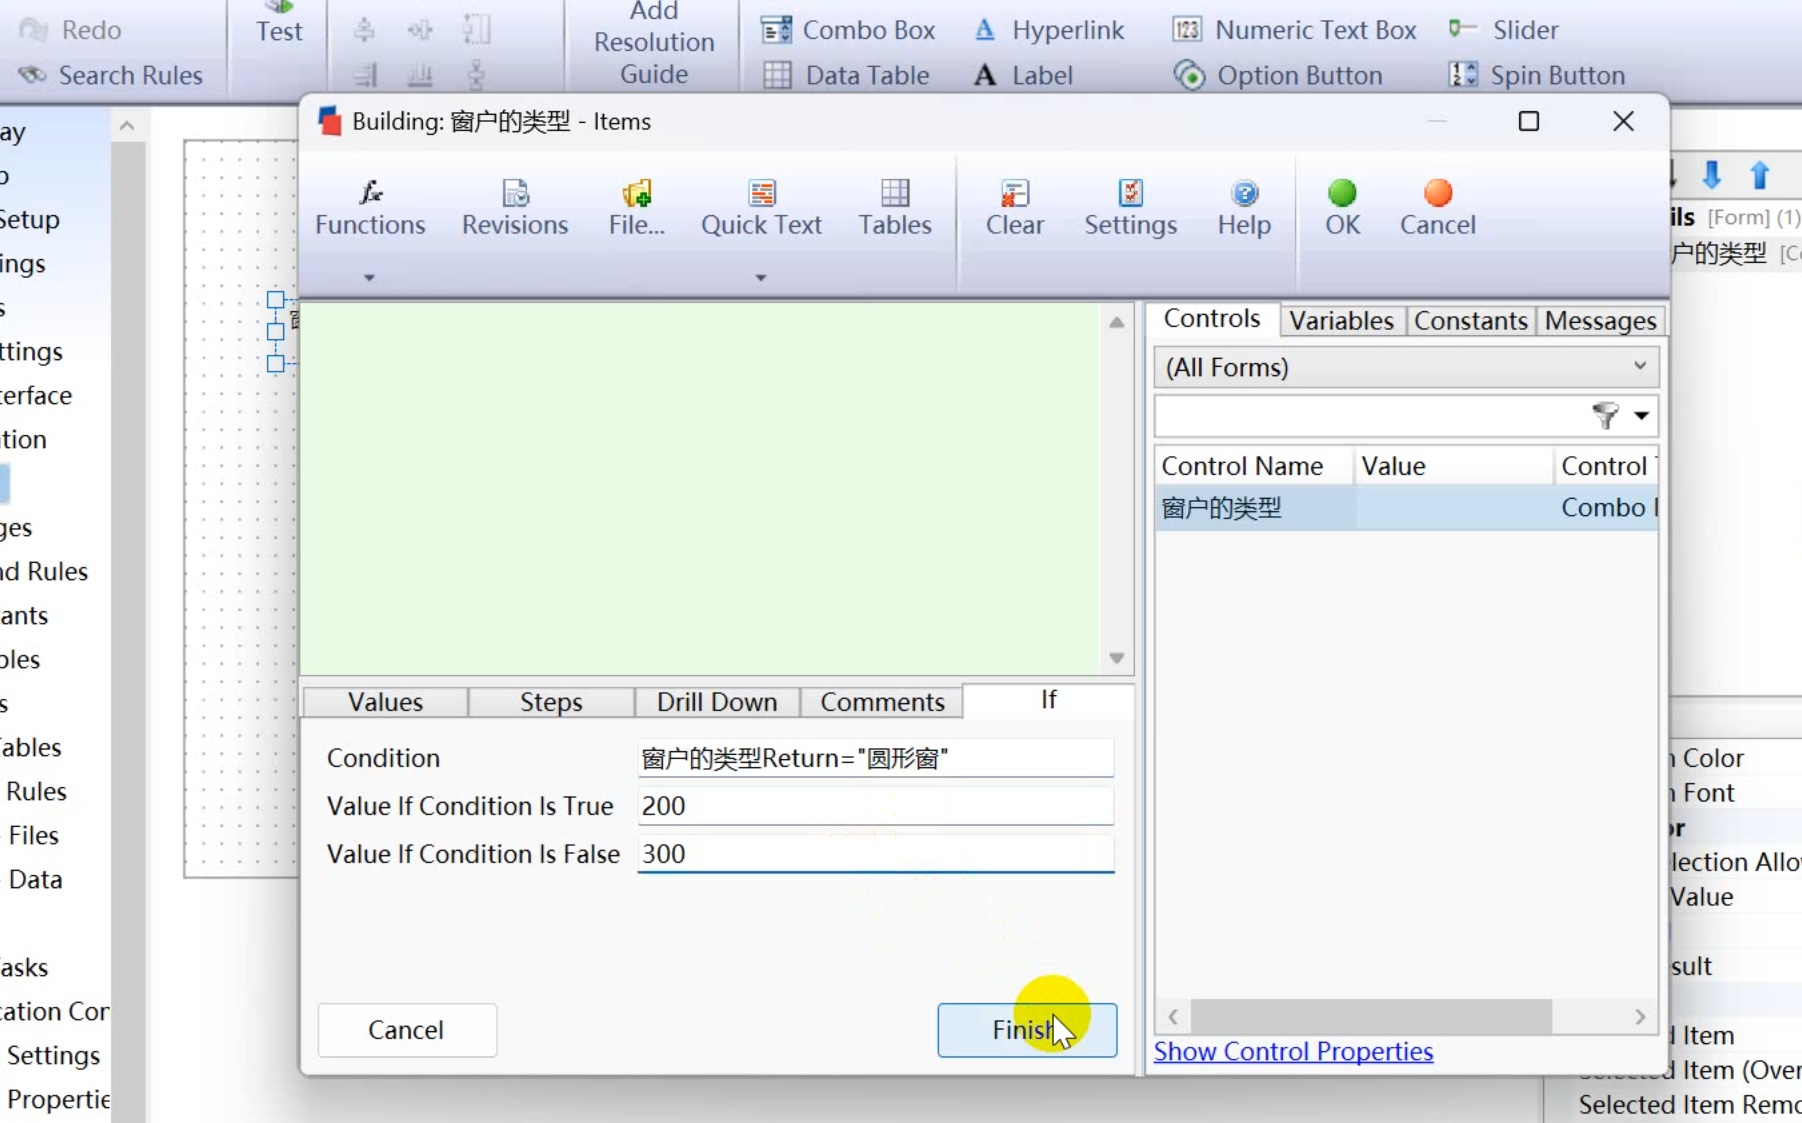Open the Quick Text tool
This screenshot has height=1123, width=1802.
(761, 208)
